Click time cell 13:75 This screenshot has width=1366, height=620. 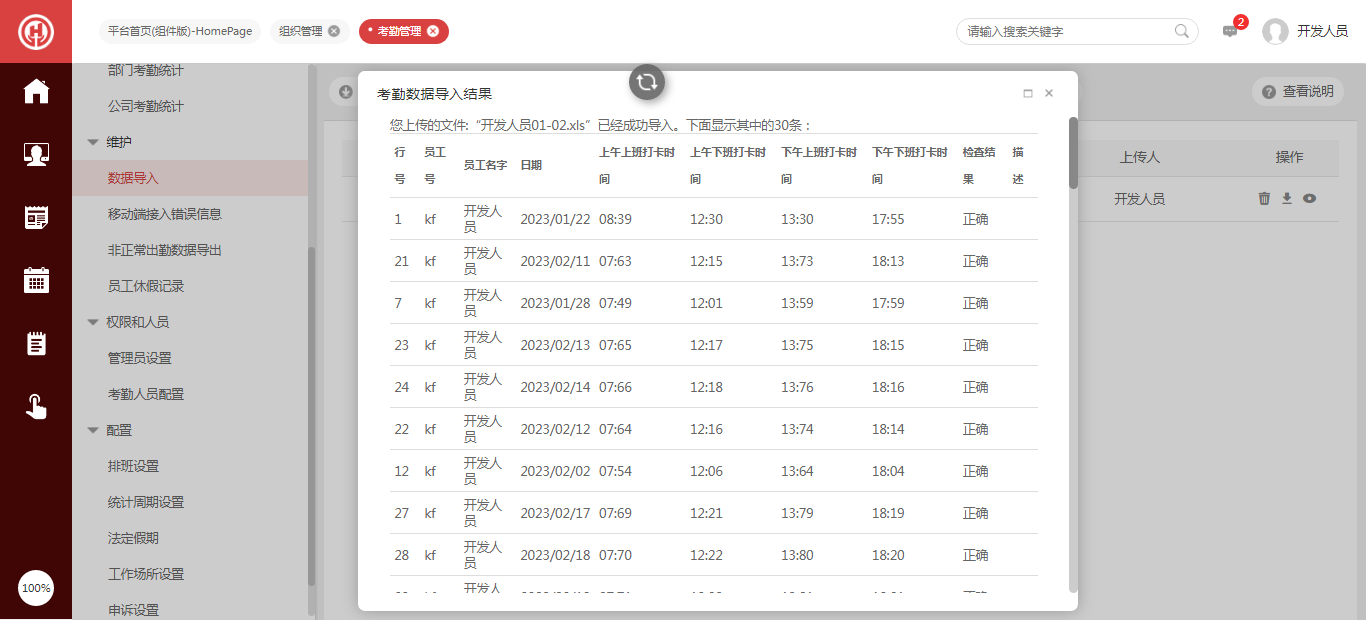click(797, 345)
